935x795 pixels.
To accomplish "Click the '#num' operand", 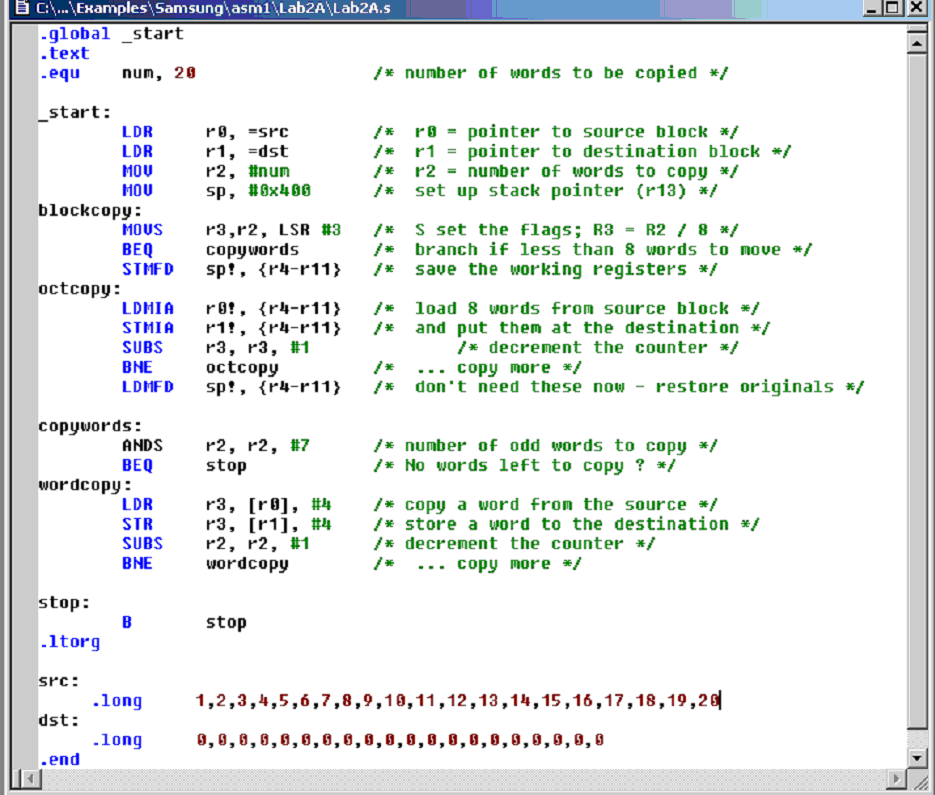I will tap(269, 171).
